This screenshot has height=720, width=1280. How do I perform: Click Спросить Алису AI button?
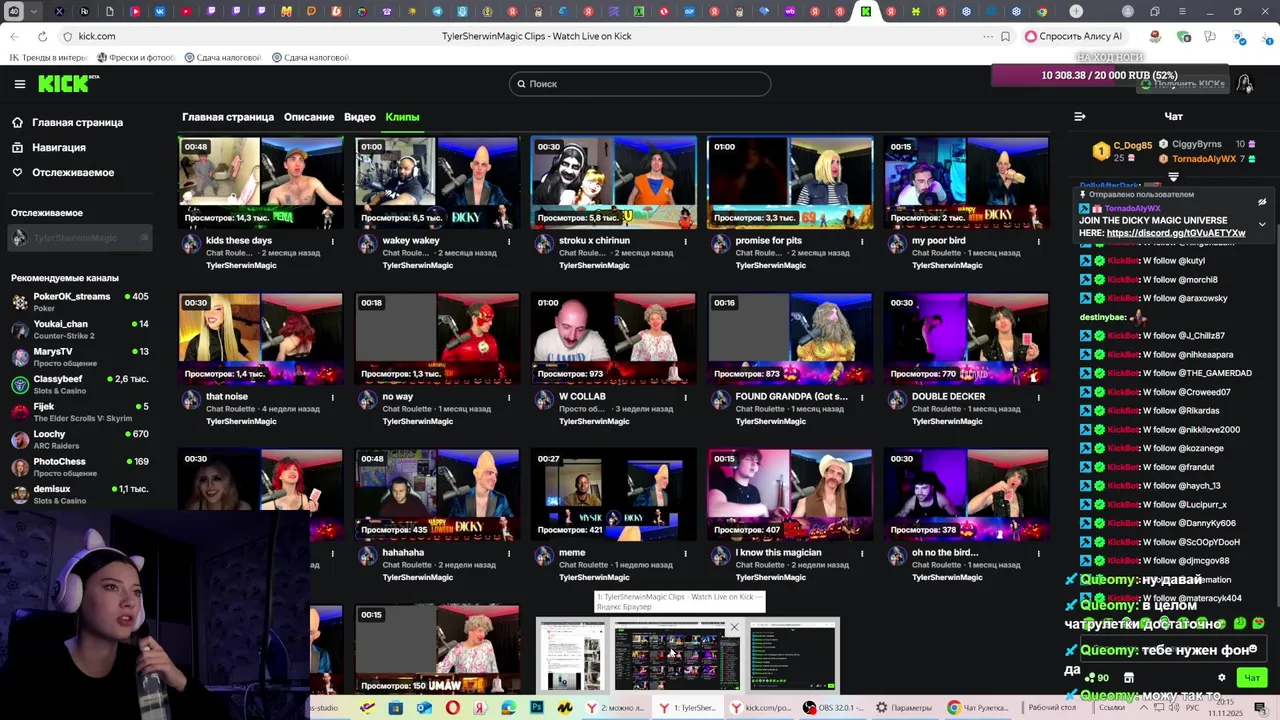tap(1074, 36)
